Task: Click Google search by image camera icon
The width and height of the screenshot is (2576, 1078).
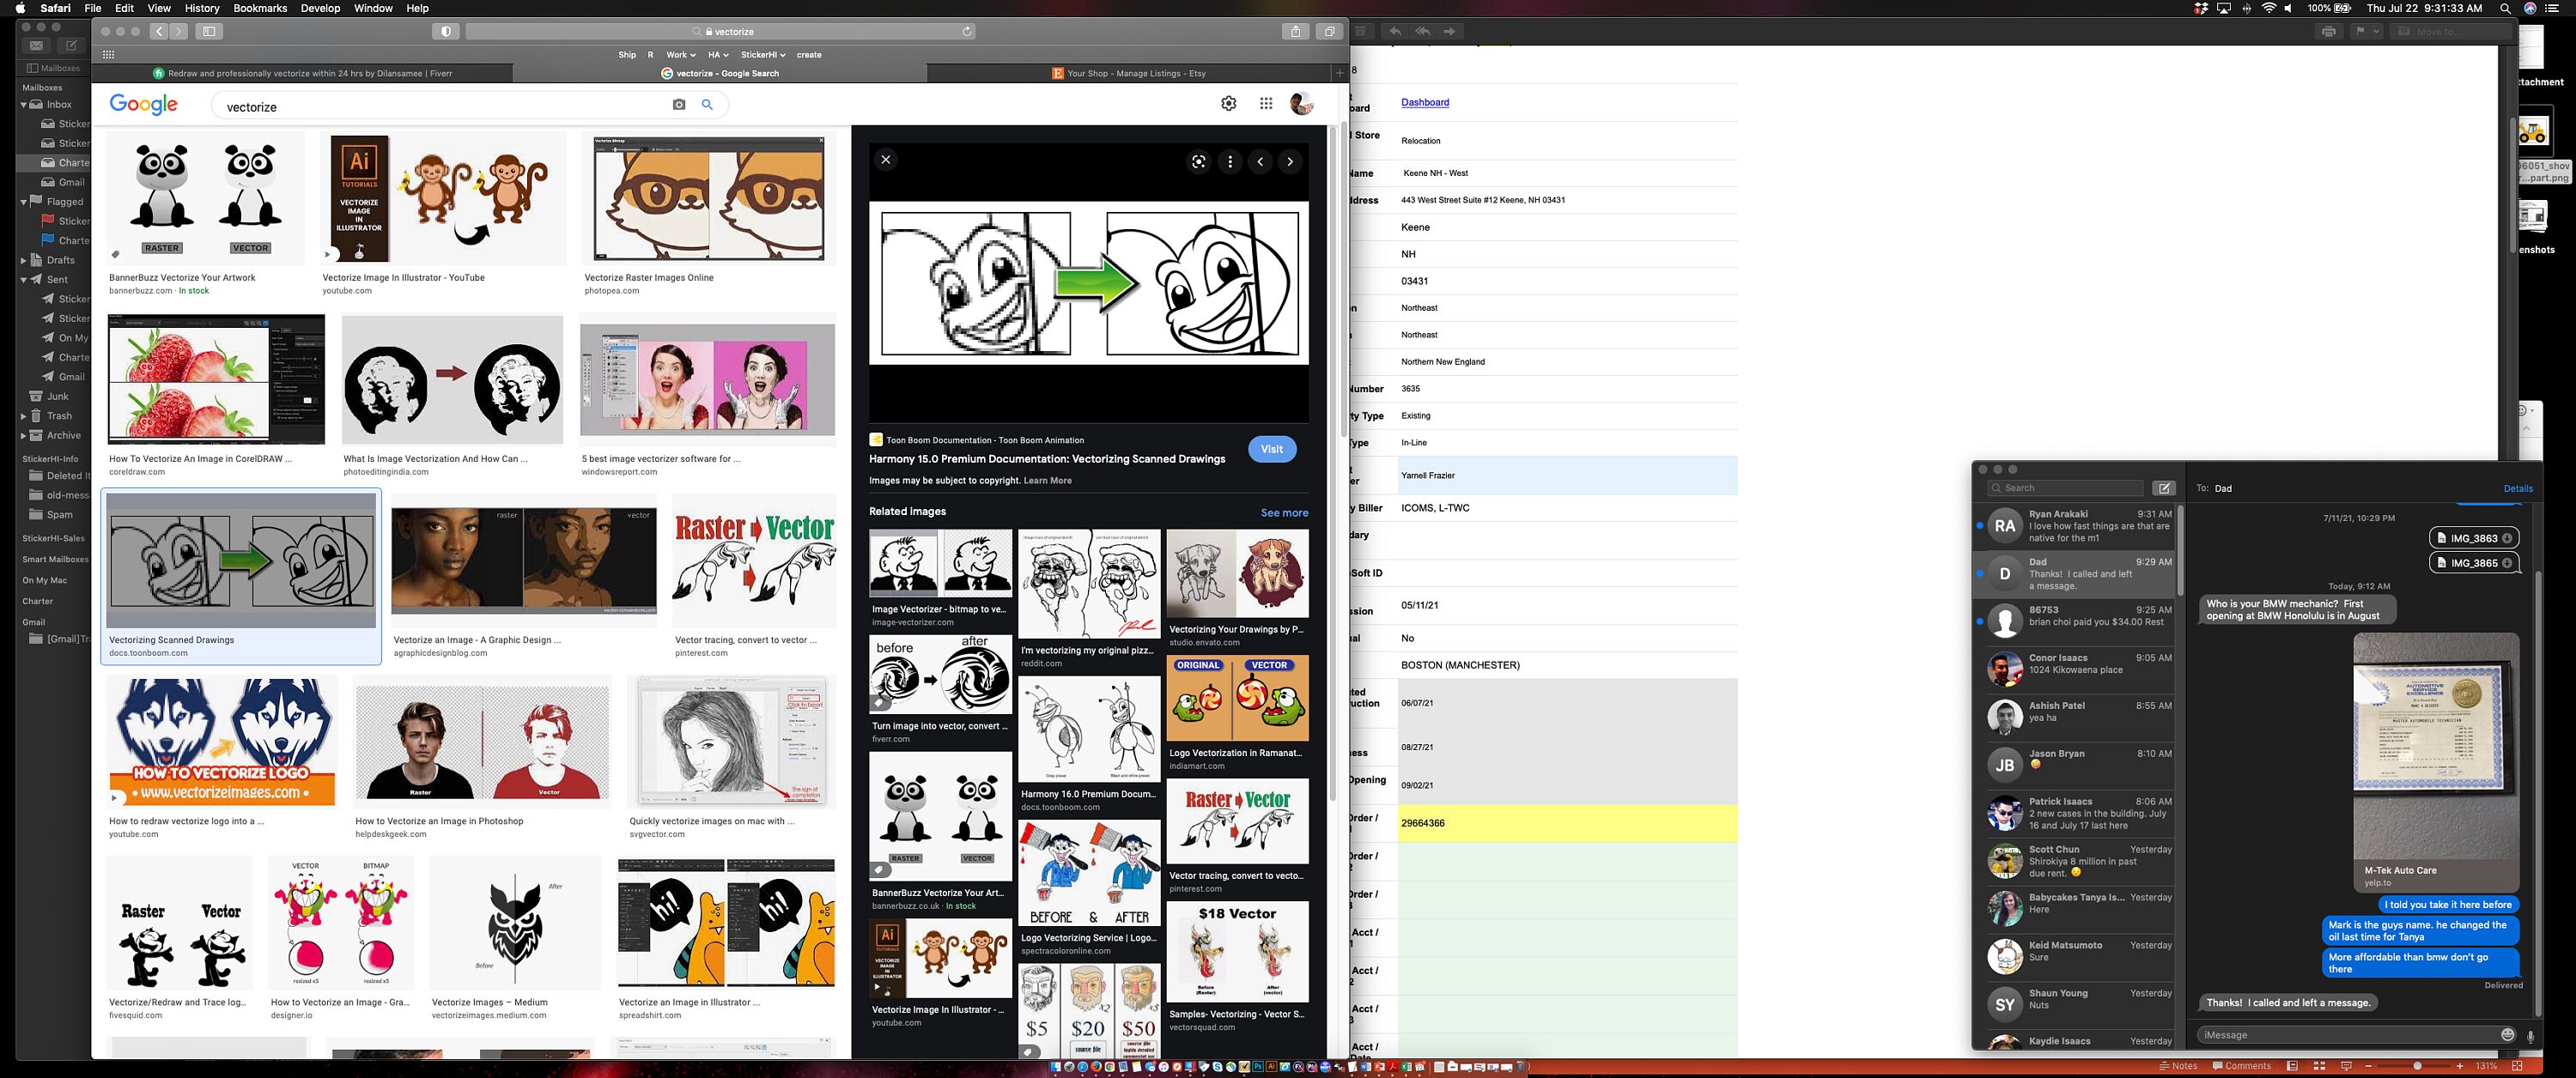Action: coord(679,104)
